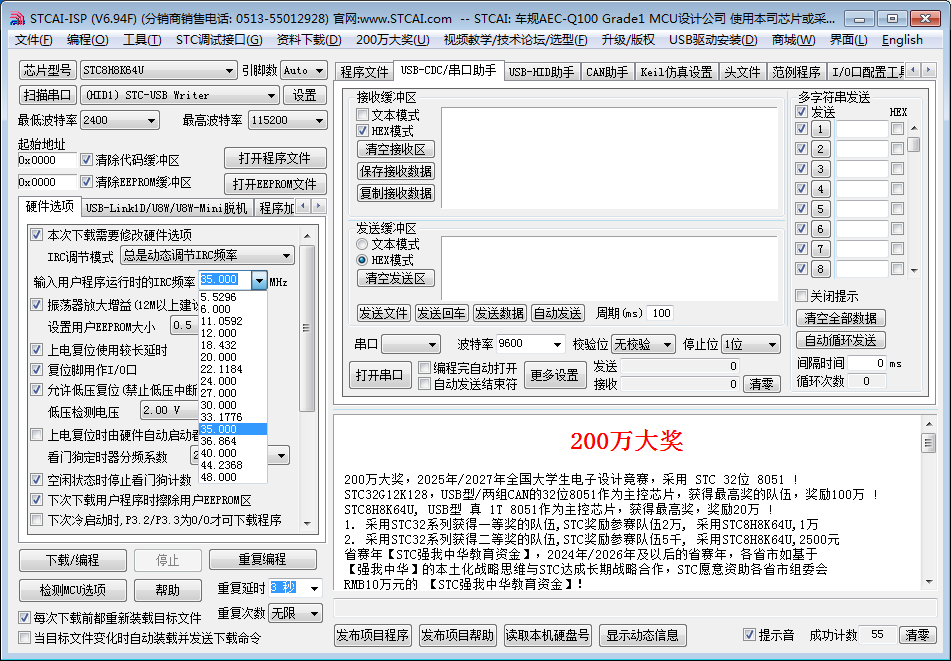Toggle 每次下载前都重新装载目标文件 checkbox
The image size is (951, 661).
[24, 617]
